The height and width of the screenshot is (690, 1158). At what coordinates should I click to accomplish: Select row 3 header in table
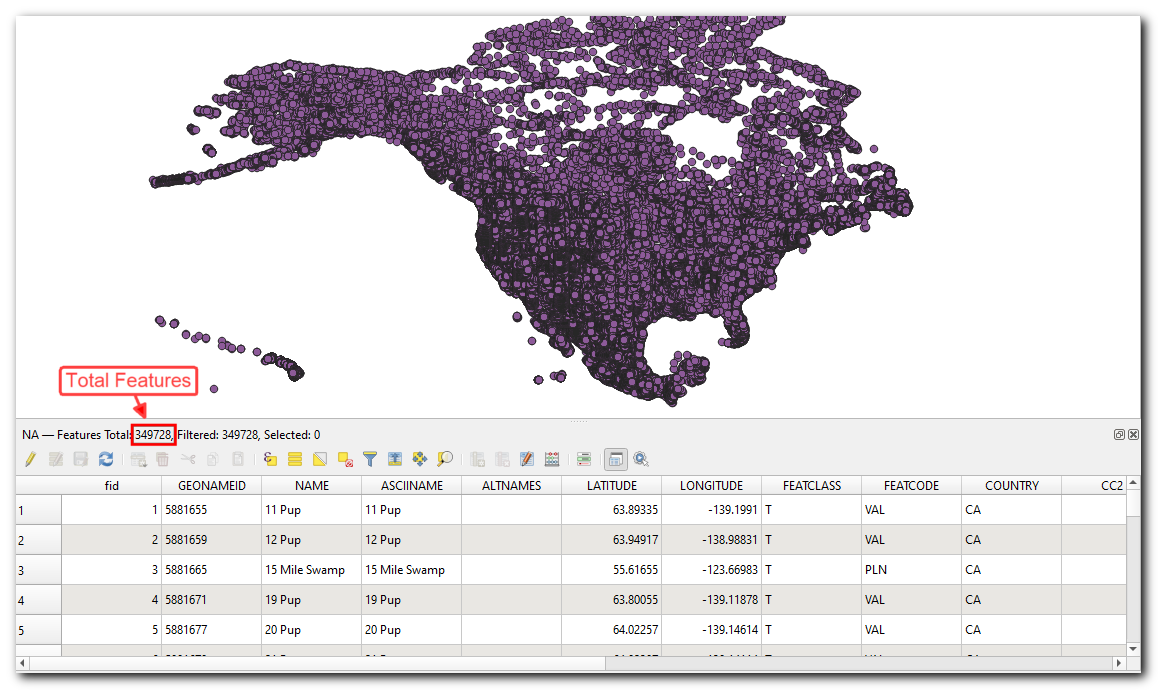pyautogui.click(x=38, y=570)
